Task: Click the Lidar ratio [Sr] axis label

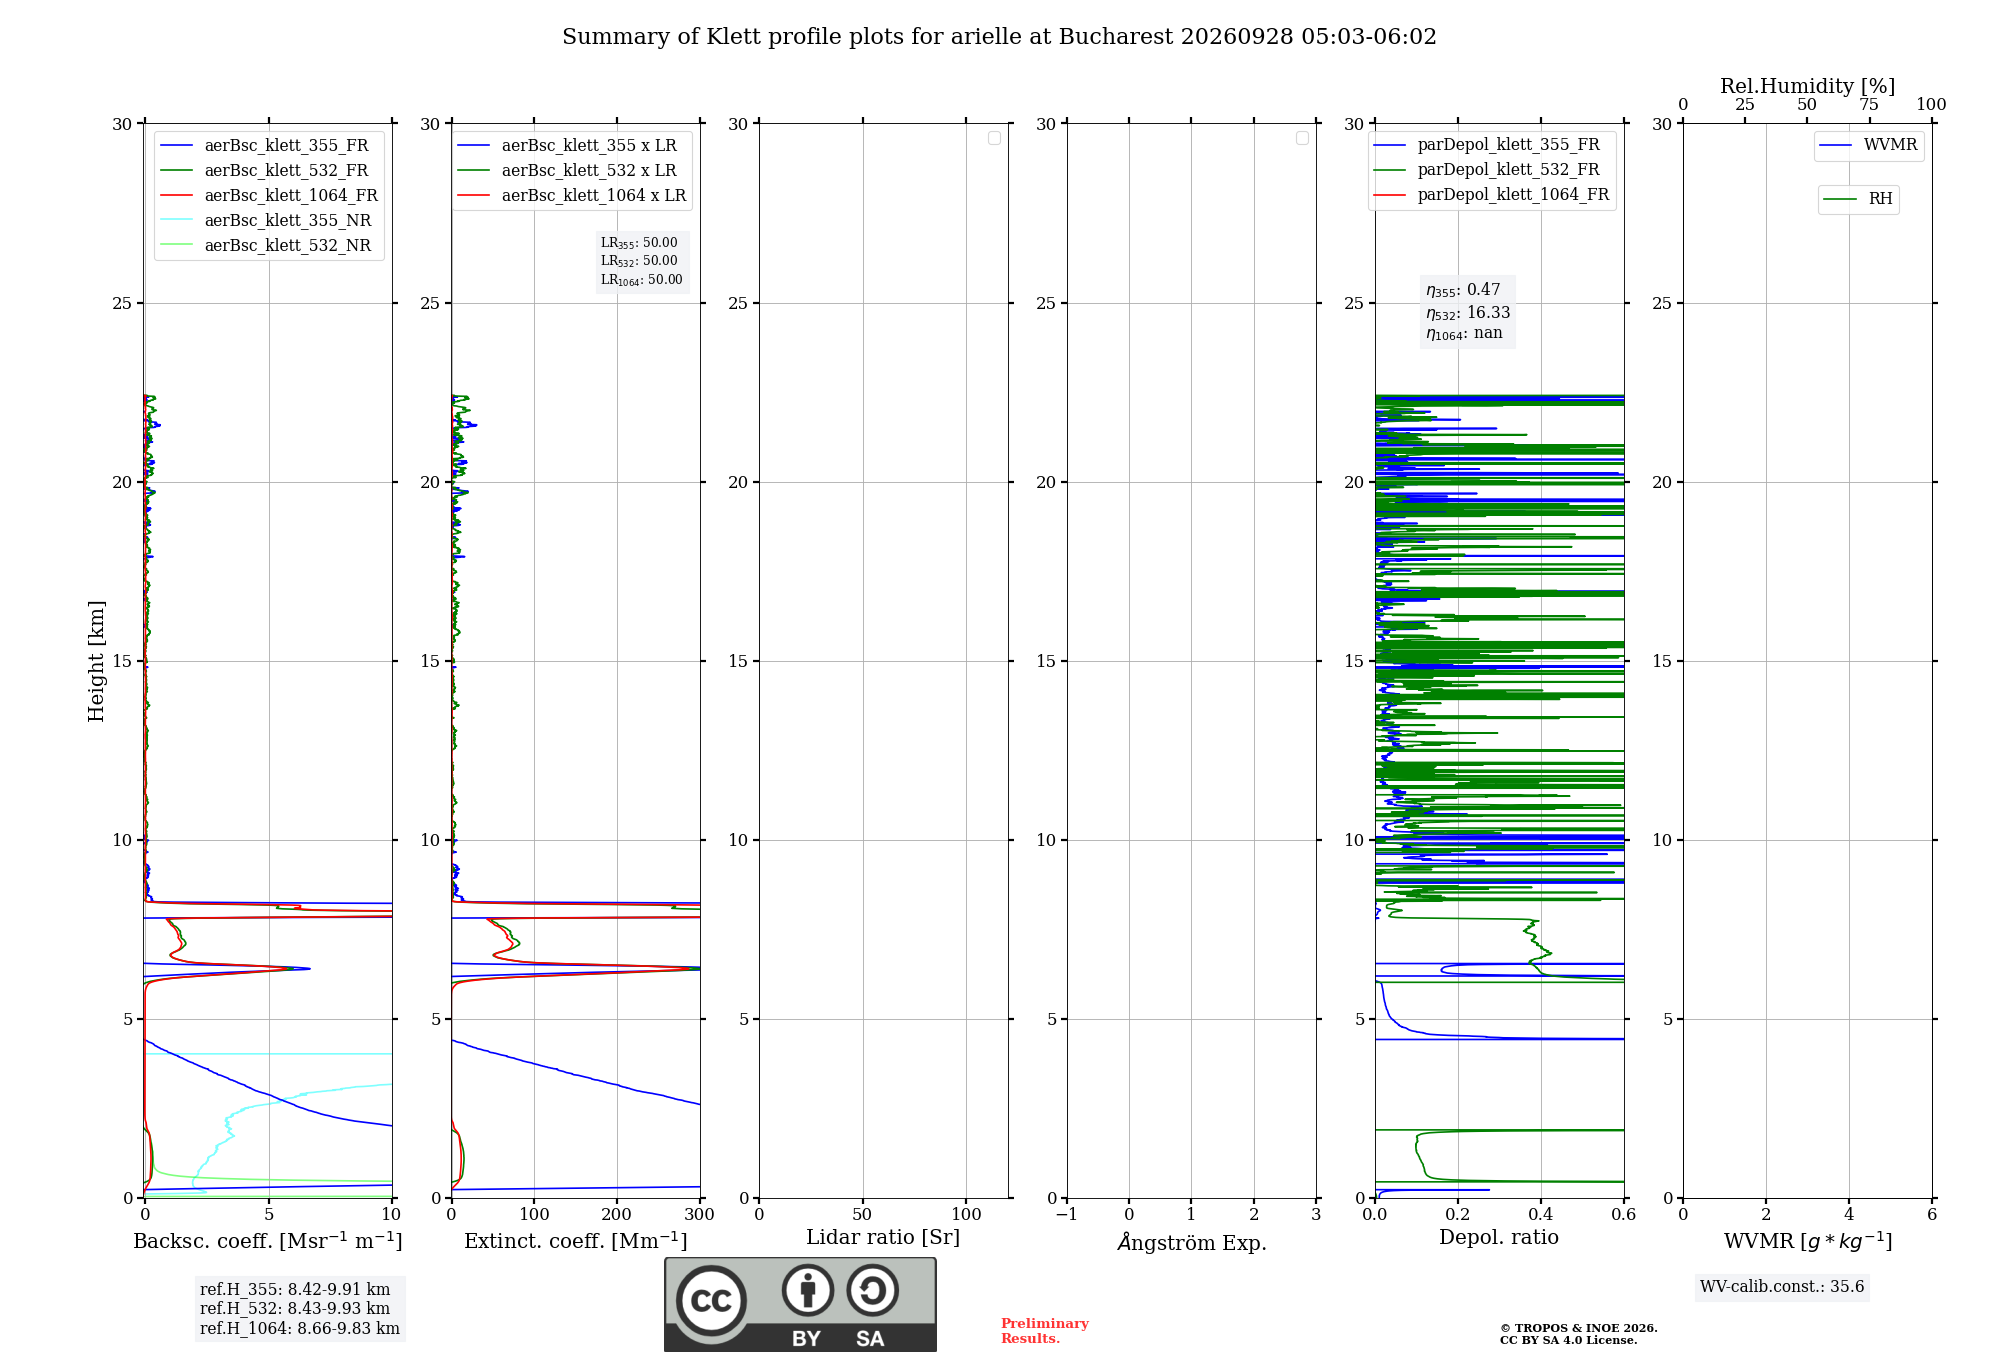Action: coord(883,1238)
